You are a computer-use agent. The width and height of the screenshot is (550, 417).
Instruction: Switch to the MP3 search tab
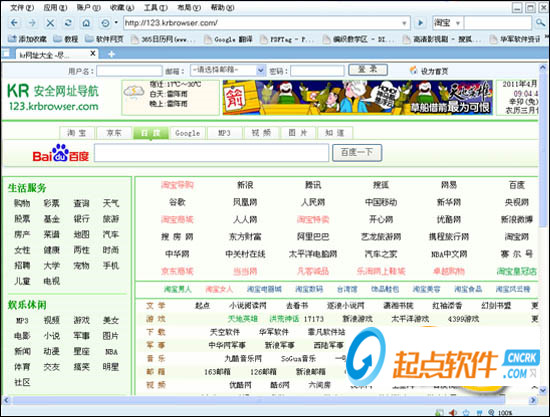pyautogui.click(x=224, y=133)
